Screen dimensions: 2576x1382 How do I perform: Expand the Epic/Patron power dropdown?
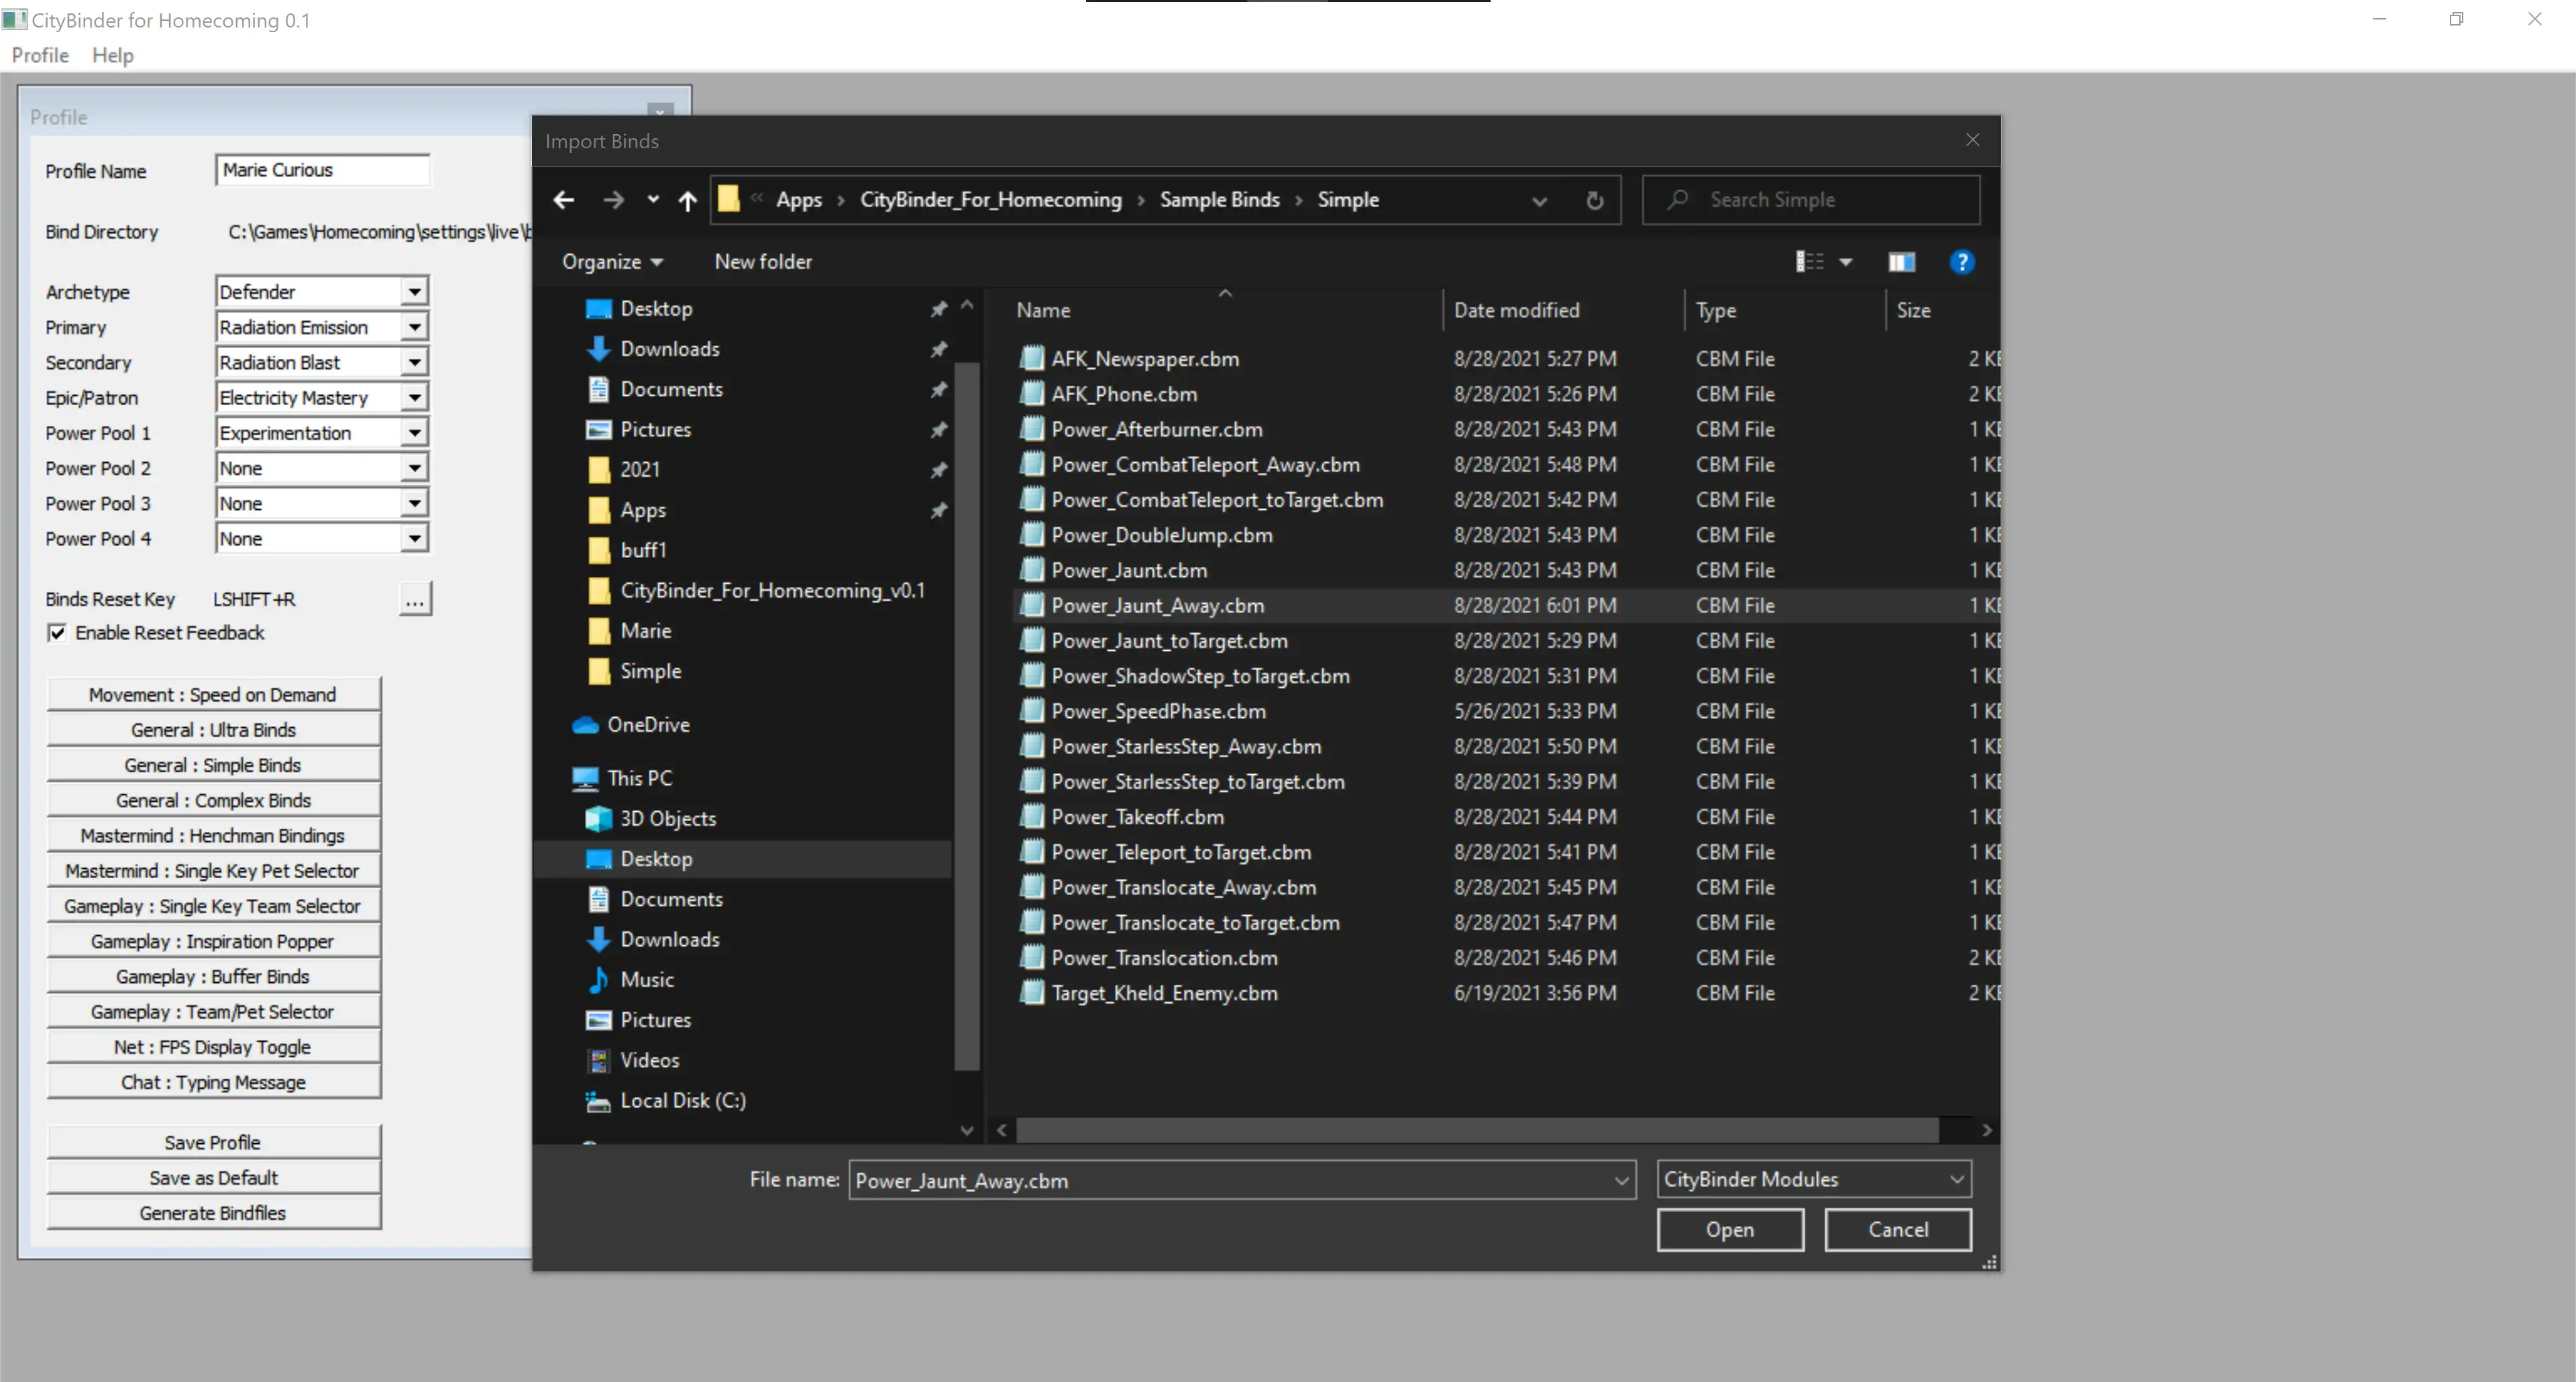[414, 397]
